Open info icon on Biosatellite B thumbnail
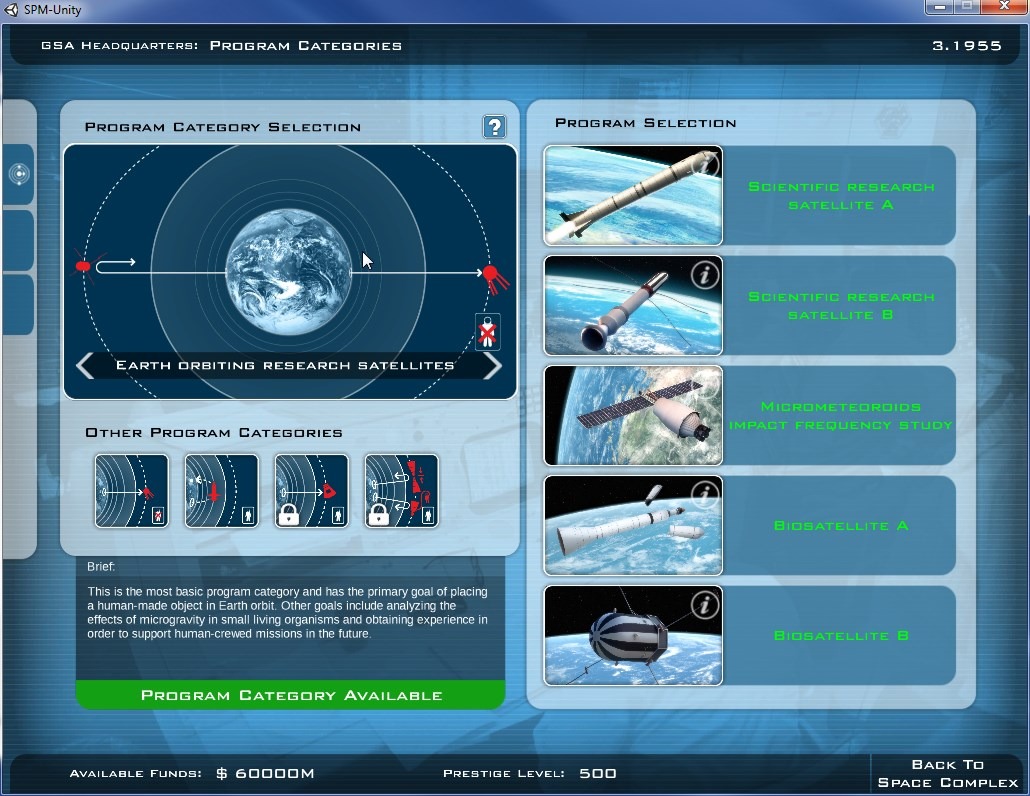The image size is (1030, 796). 705,605
